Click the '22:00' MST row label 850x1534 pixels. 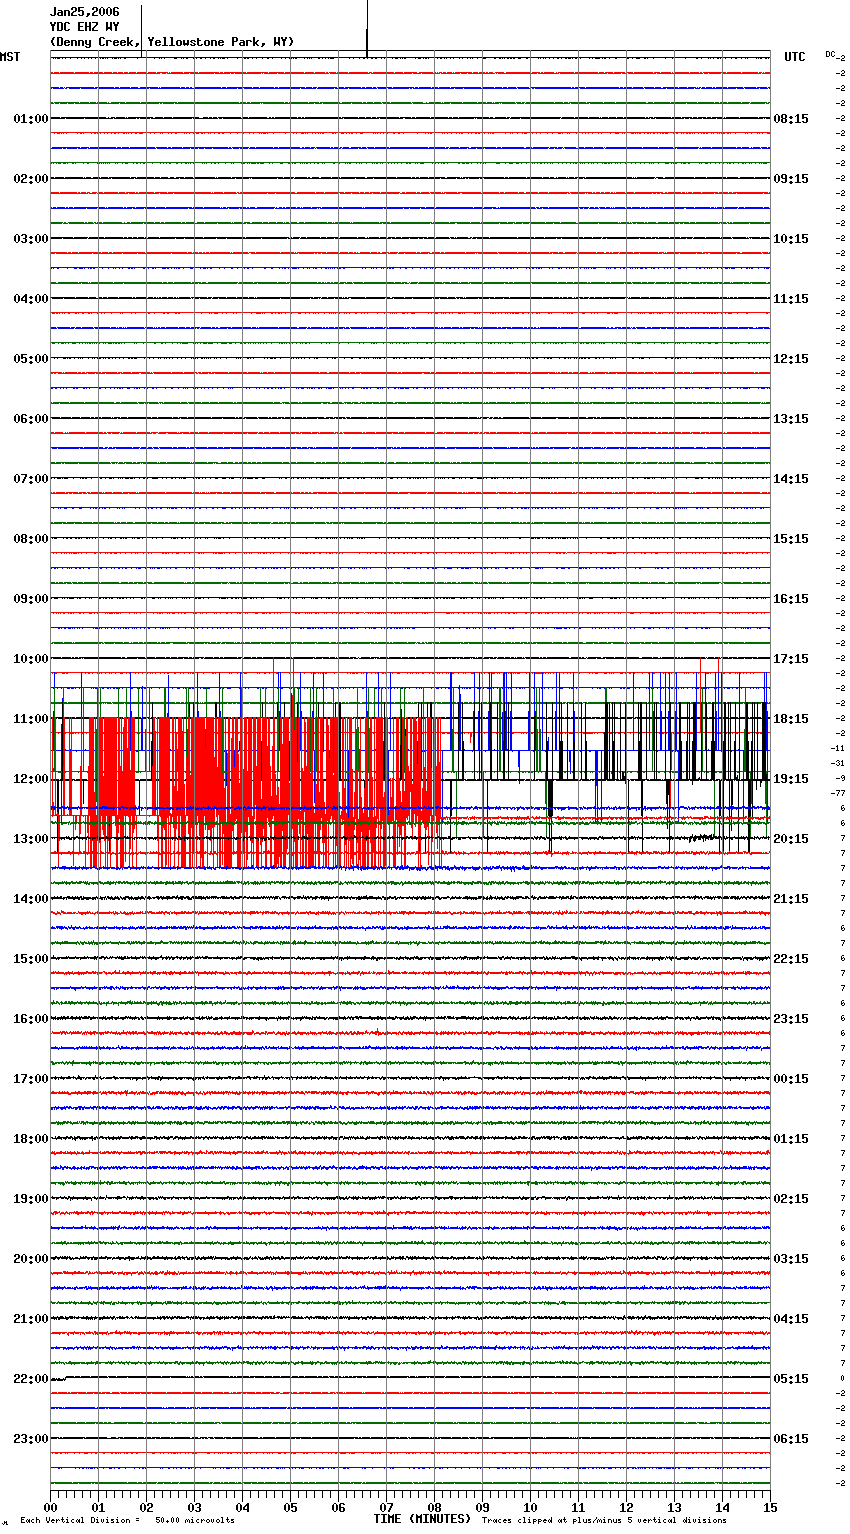point(31,1379)
